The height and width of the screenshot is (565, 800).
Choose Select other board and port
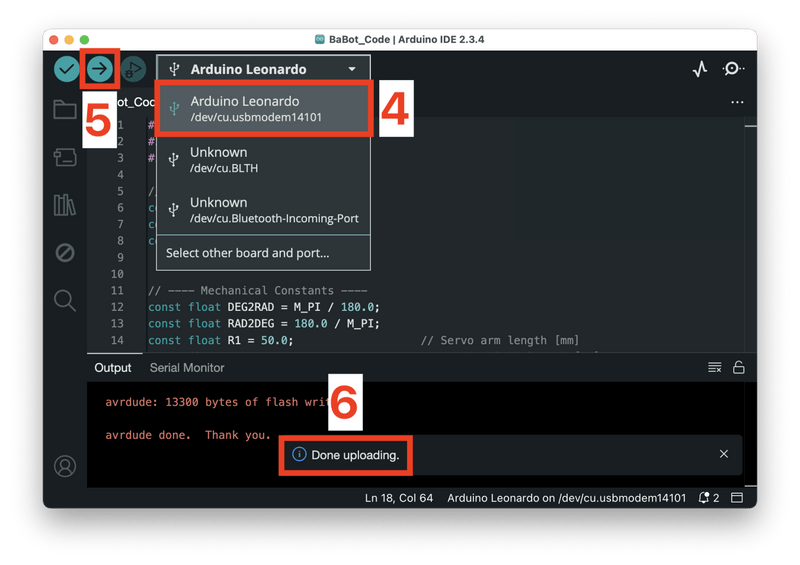click(x=264, y=253)
